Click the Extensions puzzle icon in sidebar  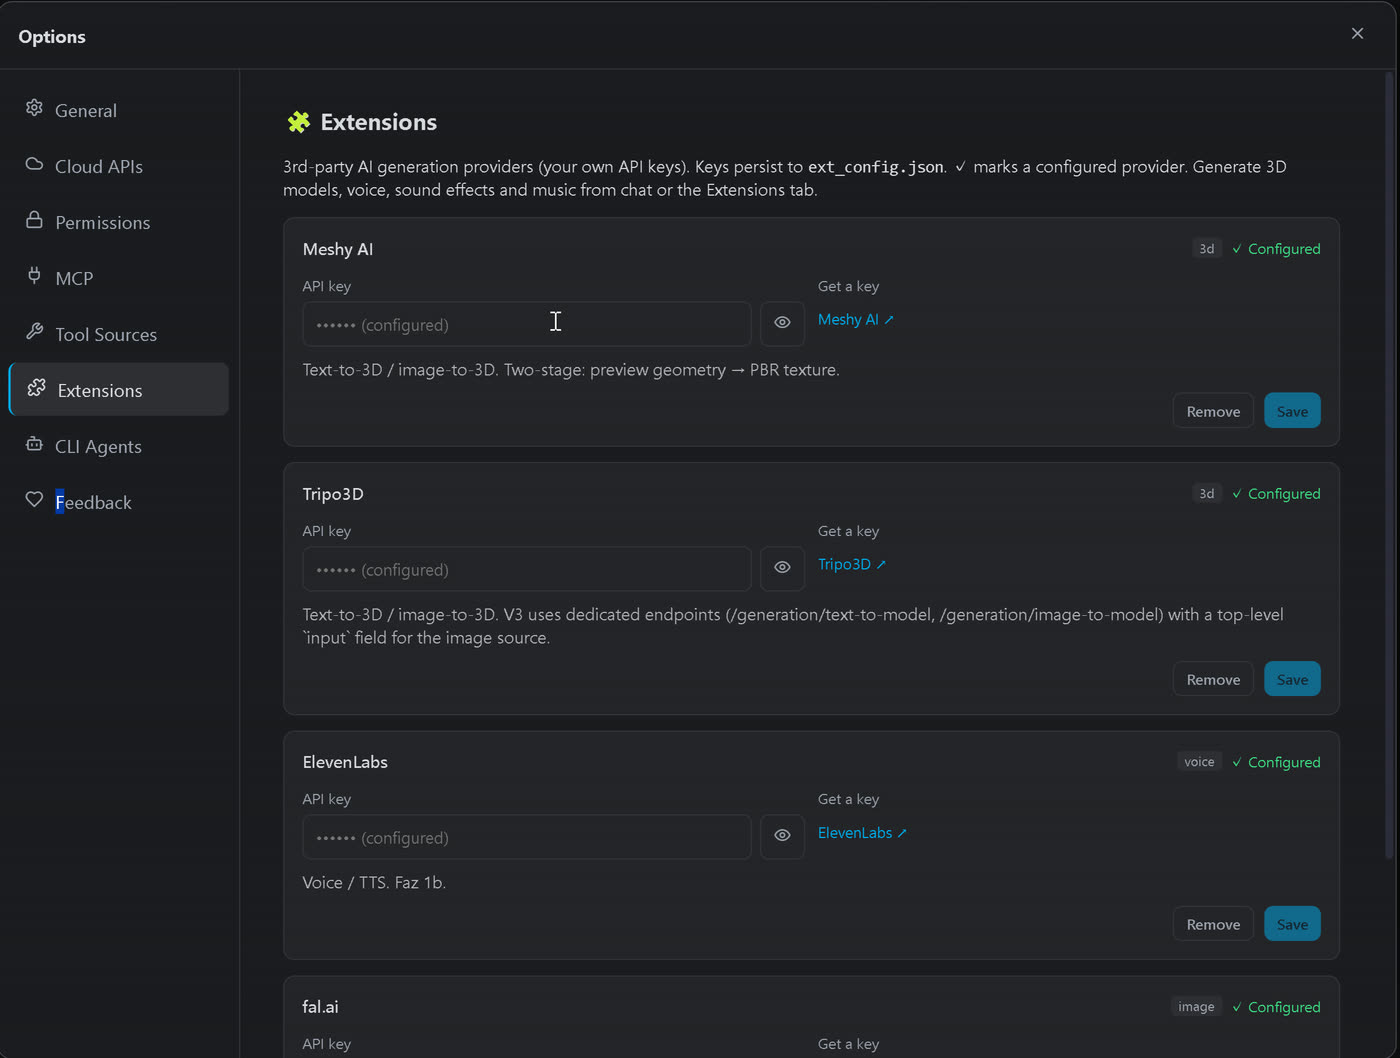tap(37, 388)
